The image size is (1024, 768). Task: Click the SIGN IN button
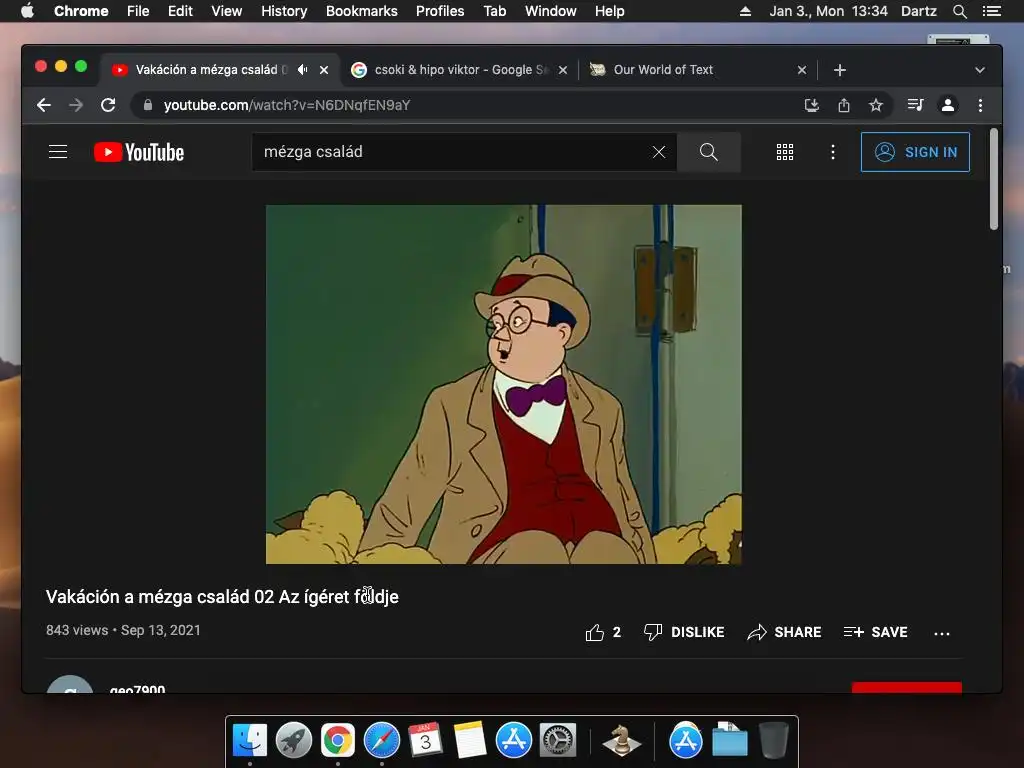915,152
